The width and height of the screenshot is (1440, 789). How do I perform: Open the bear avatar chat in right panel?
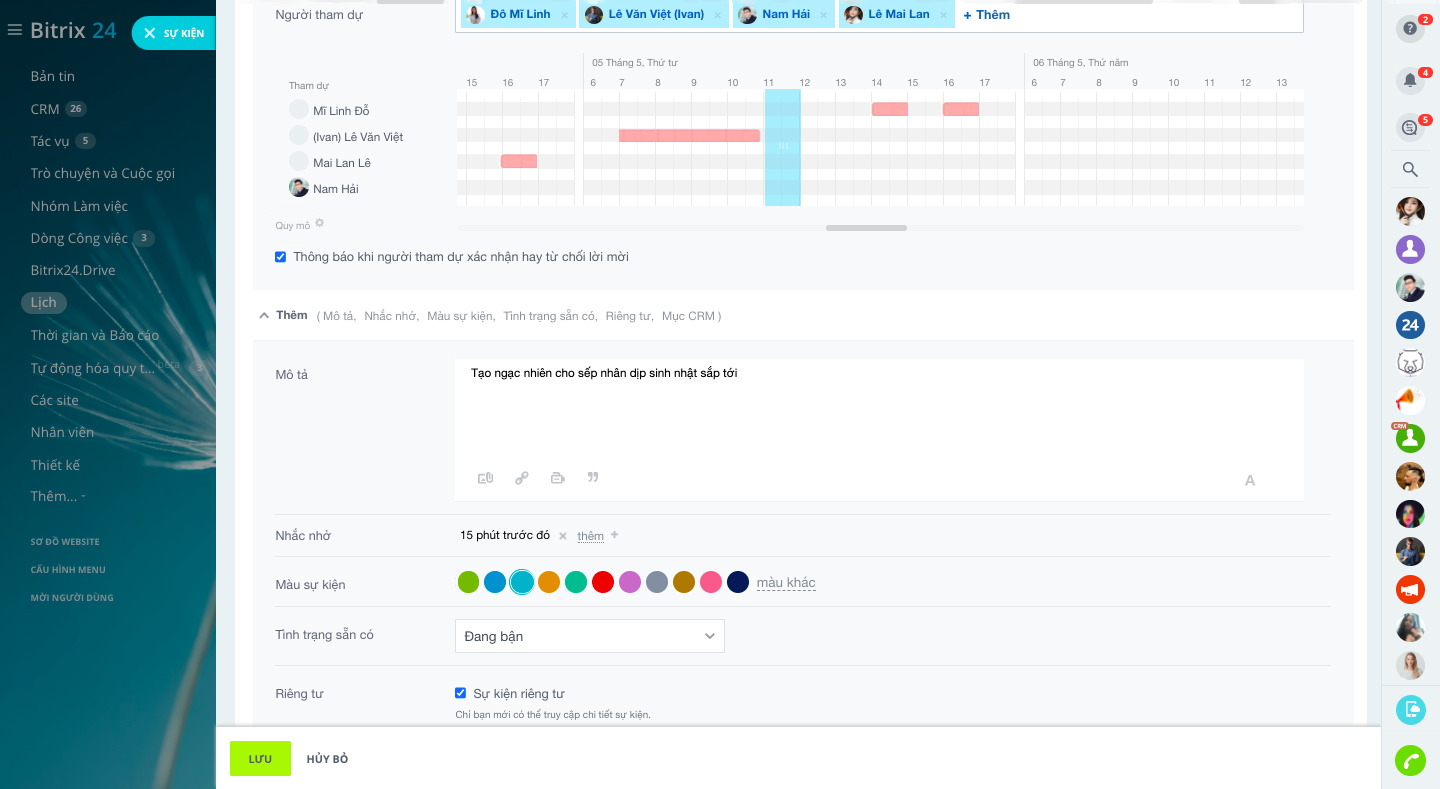click(1410, 362)
